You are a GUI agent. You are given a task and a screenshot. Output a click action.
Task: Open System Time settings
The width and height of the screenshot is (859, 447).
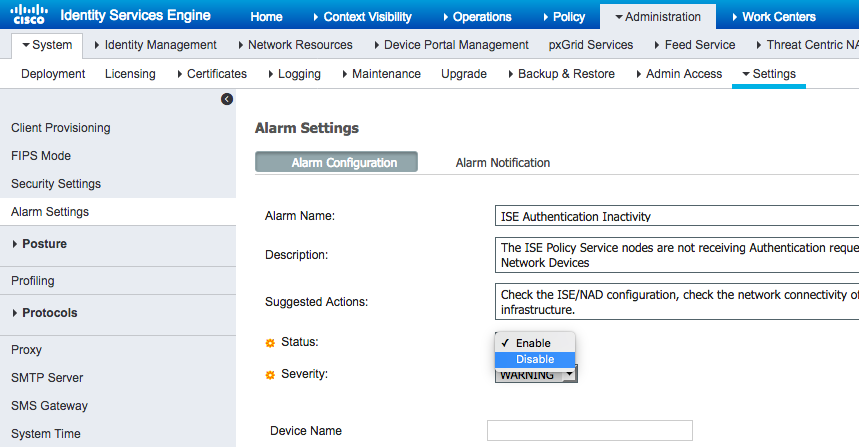point(46,433)
